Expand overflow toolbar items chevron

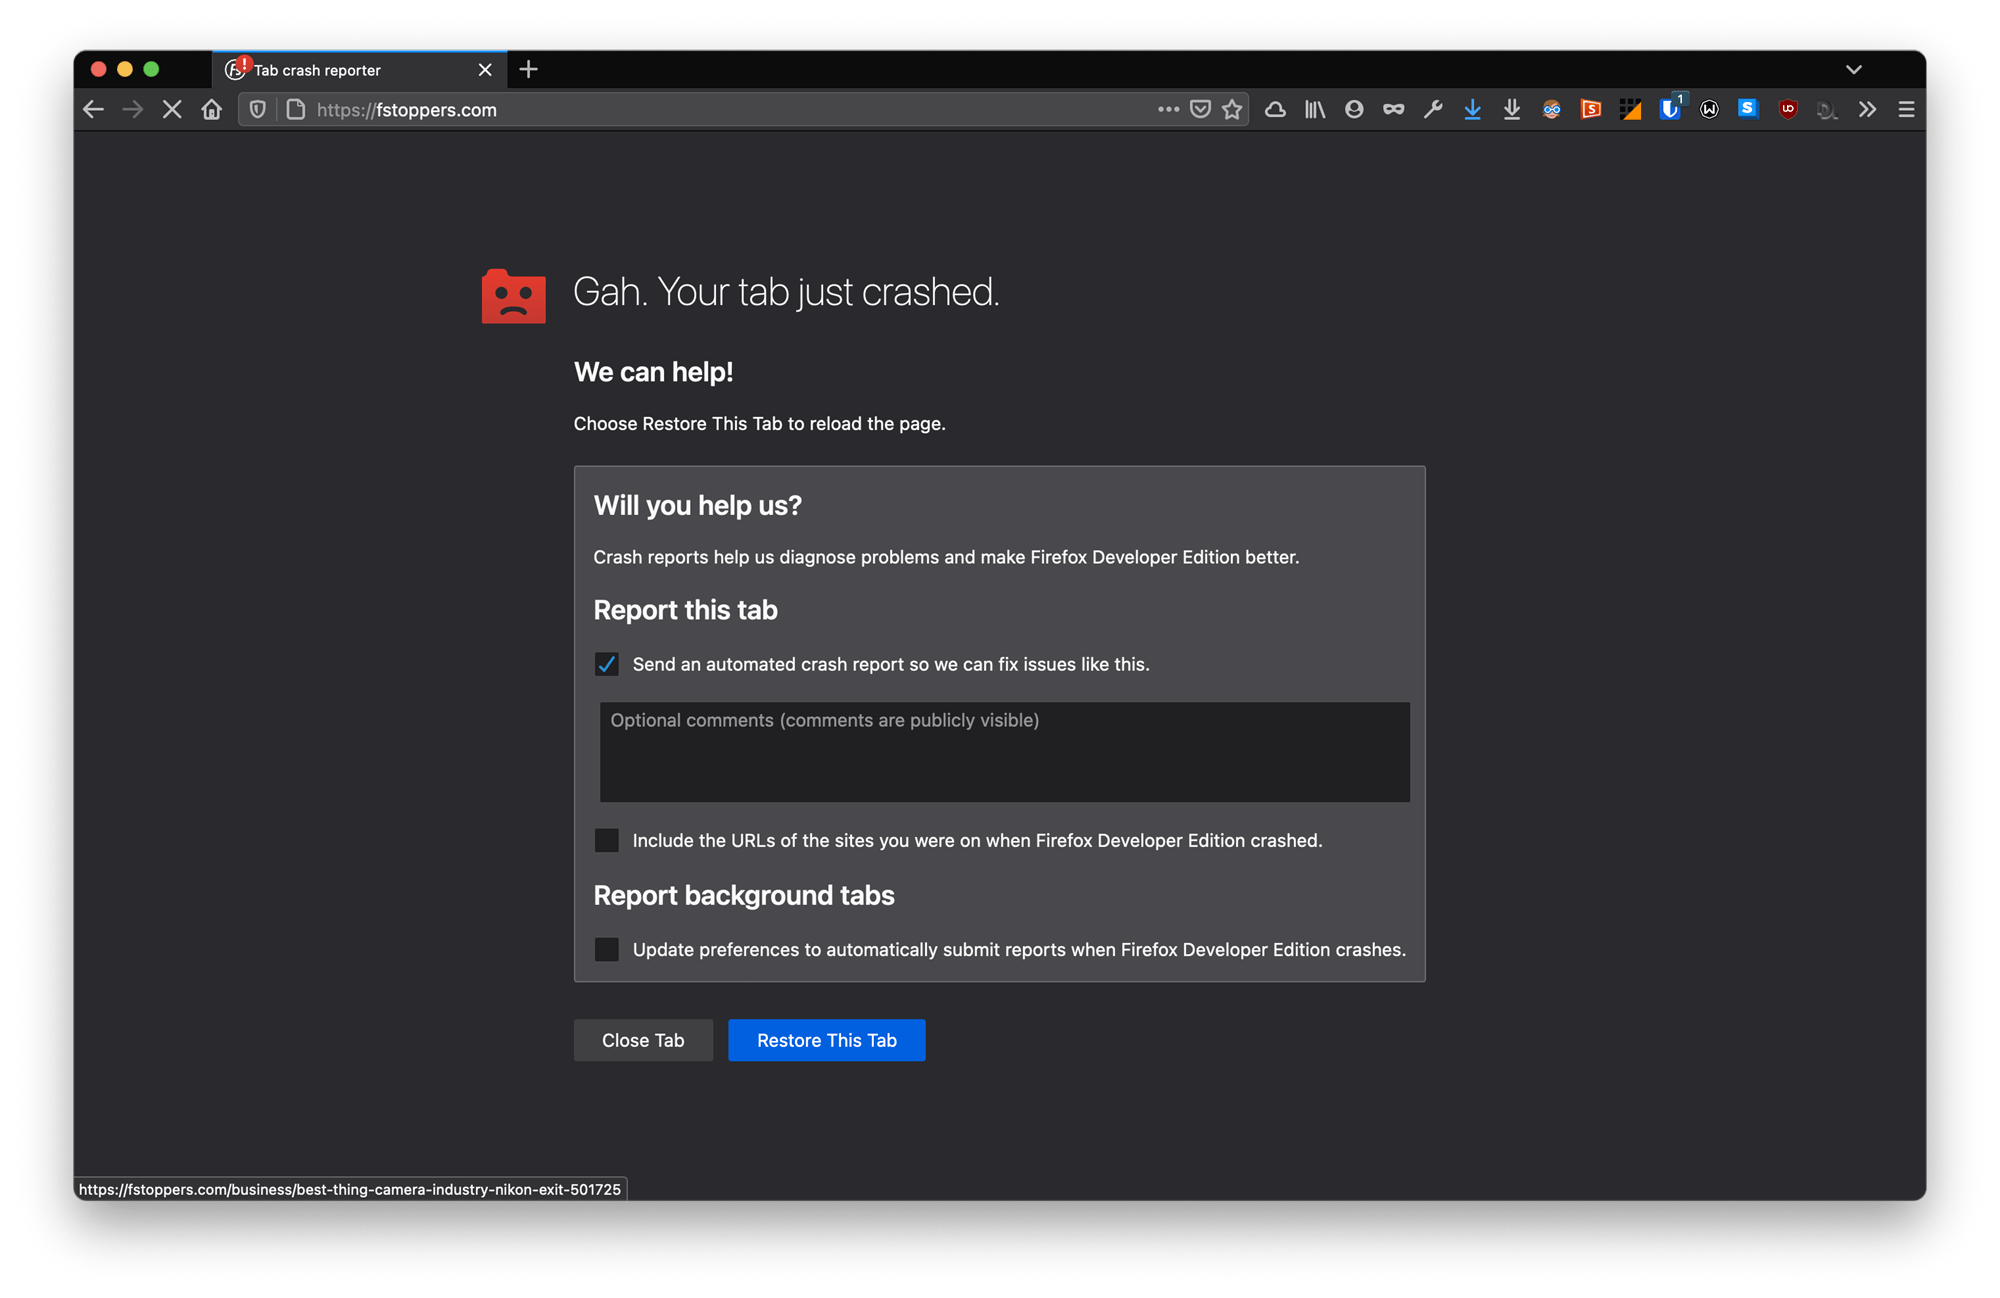[1867, 110]
